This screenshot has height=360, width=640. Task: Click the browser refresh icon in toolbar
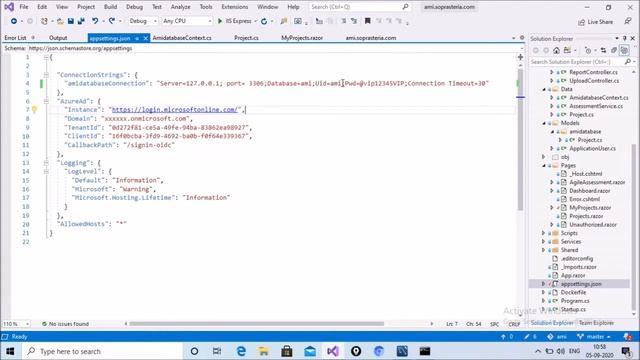tap(264, 21)
